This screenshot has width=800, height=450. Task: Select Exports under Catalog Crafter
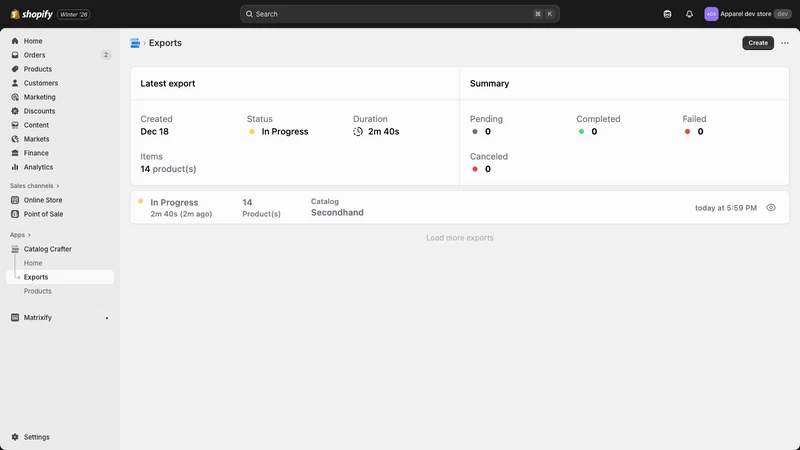point(60,277)
